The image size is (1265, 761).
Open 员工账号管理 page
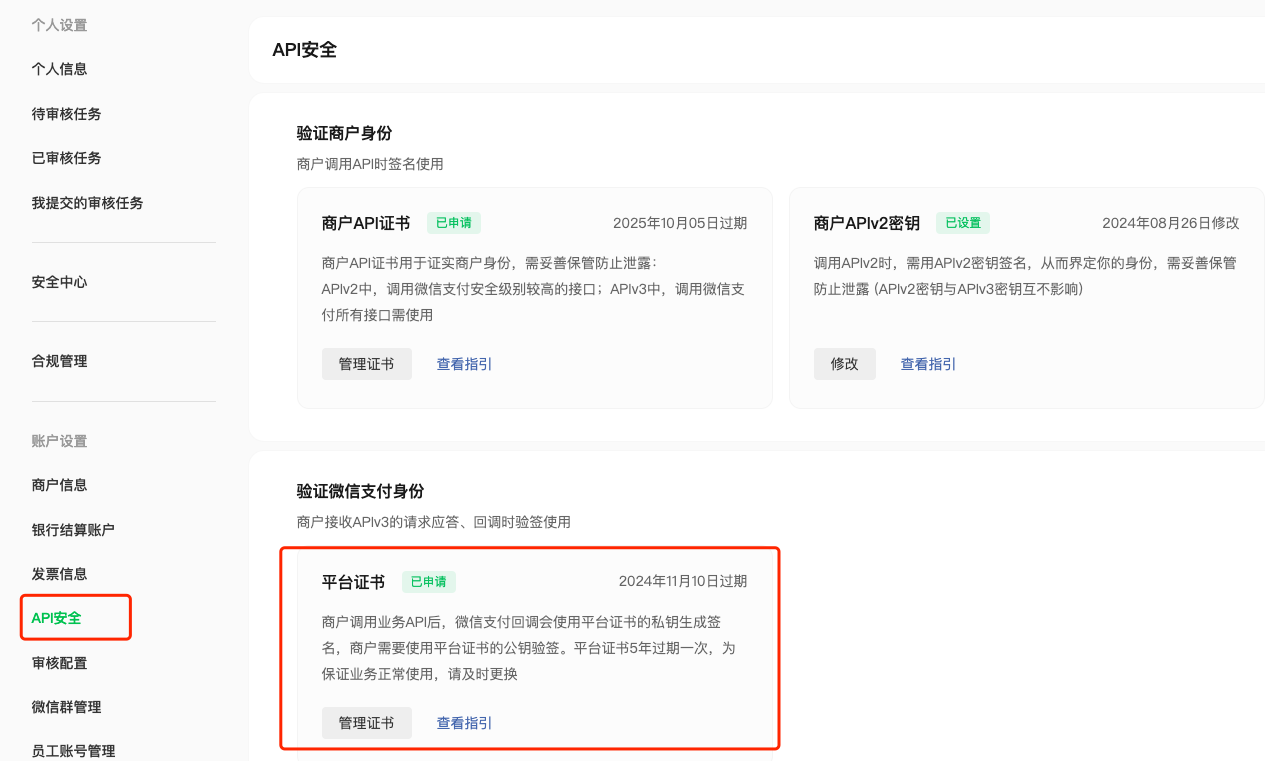point(73,751)
